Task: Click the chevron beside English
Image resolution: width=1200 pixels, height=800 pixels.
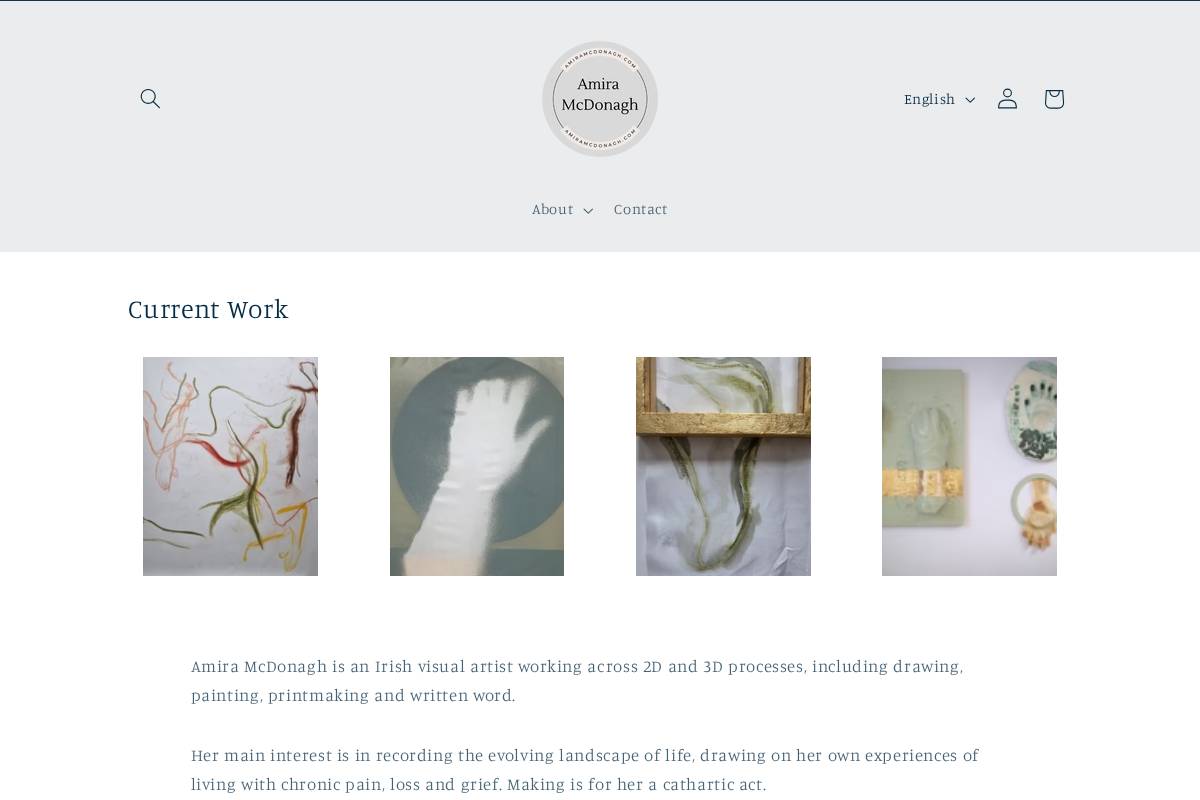Action: point(970,100)
